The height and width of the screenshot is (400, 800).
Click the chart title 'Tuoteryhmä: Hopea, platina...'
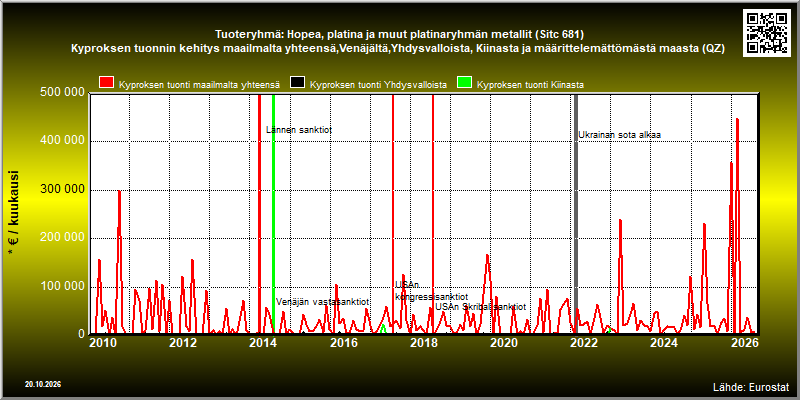[399, 35]
